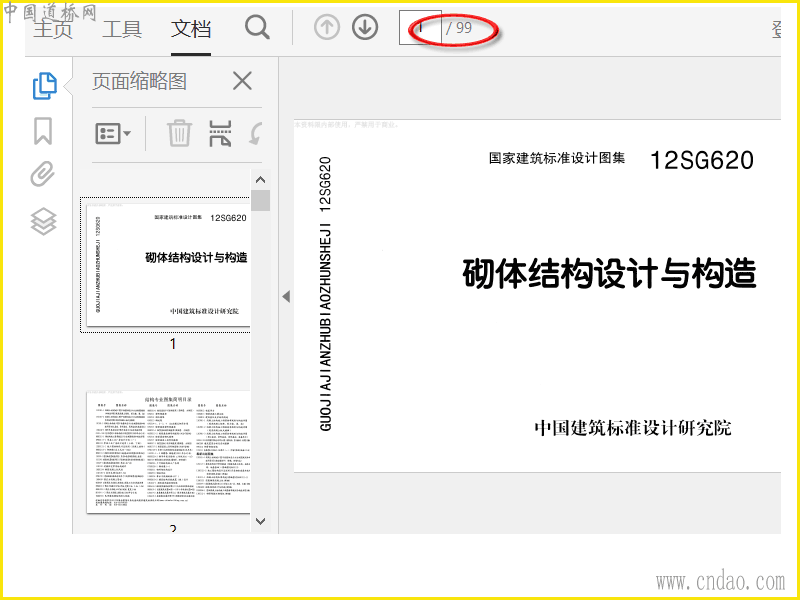Click the page break/insert pages icon
The image size is (800, 600).
220,133
